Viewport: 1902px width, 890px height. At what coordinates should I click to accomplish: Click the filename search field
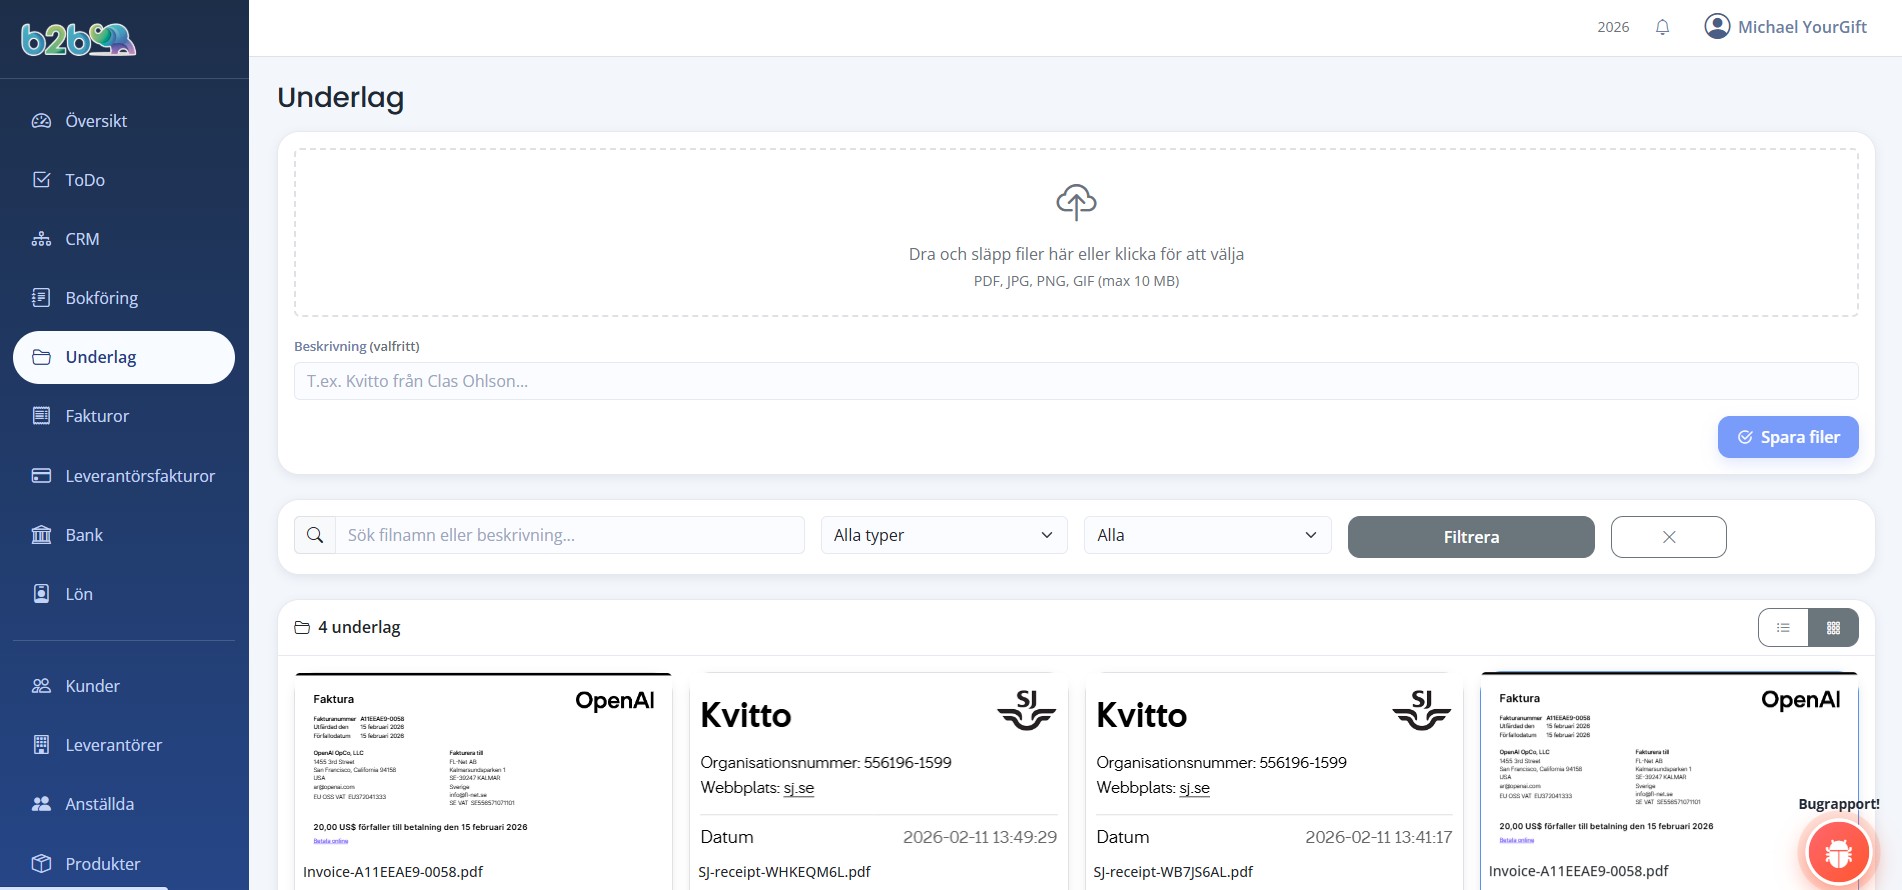(x=569, y=535)
